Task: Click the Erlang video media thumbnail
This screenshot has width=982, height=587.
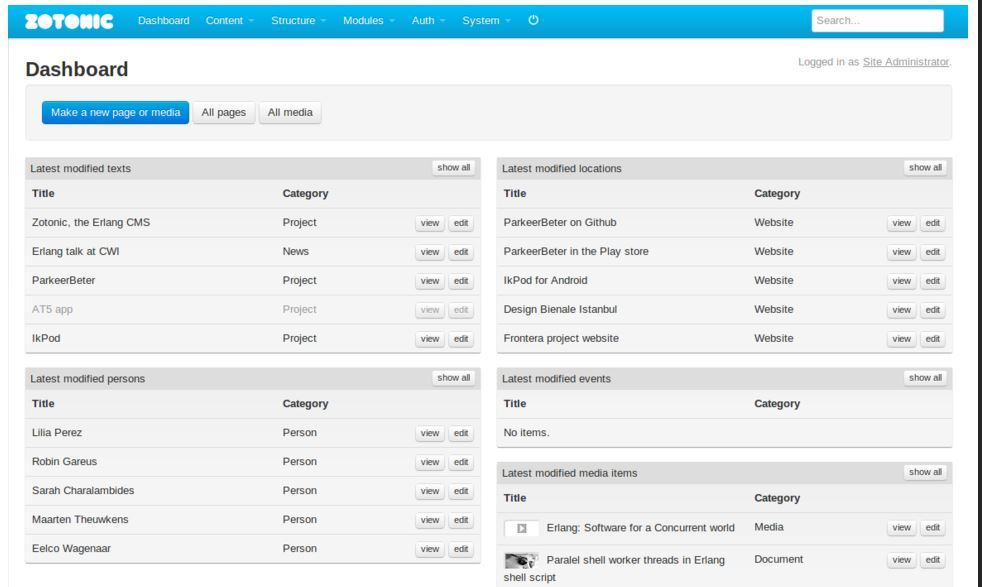Action: click(x=521, y=528)
